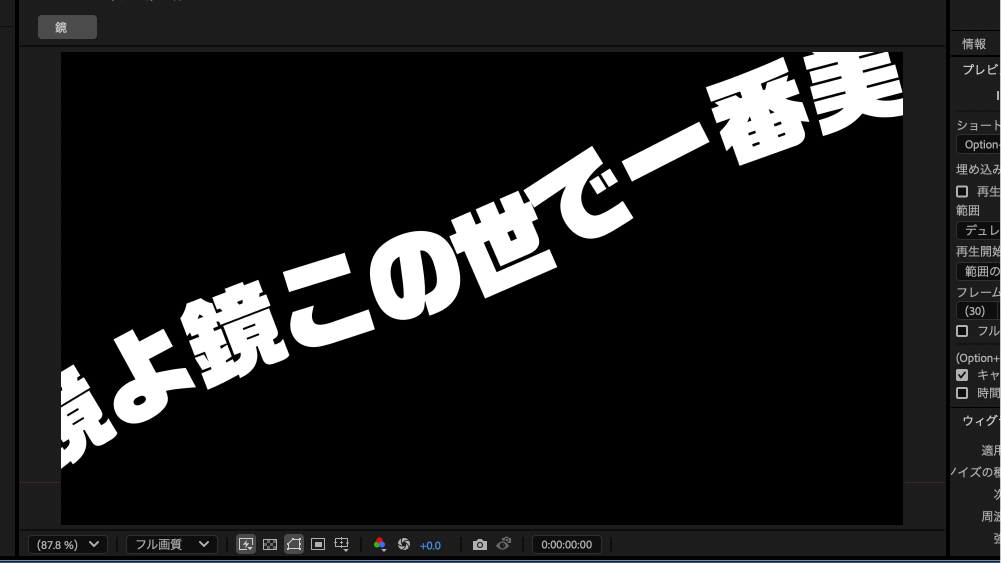Open the フル画質 resolution dropdown
This screenshot has height=563, width=1001.
click(171, 544)
